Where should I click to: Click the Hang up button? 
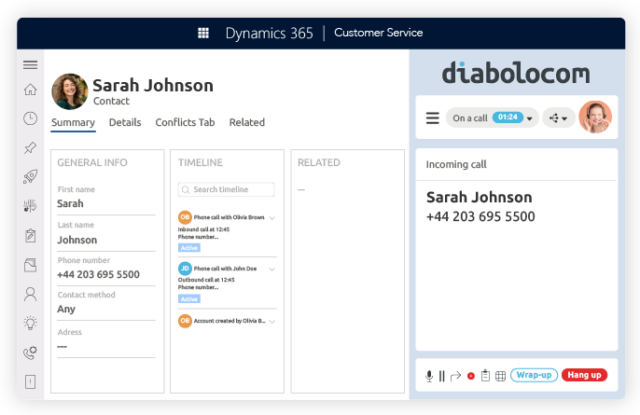[584, 375]
